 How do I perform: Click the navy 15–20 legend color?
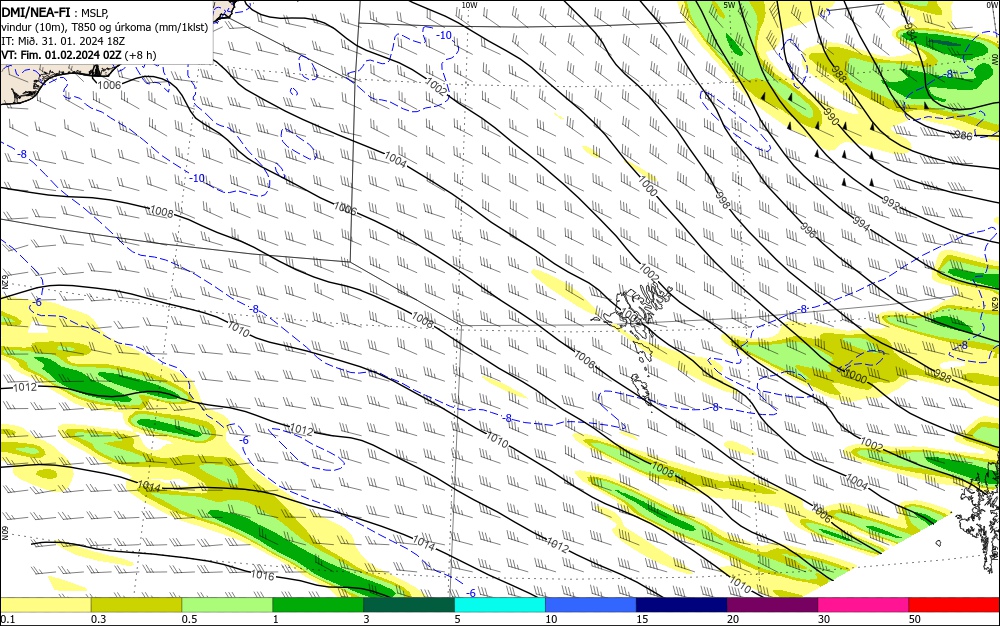tap(682, 604)
